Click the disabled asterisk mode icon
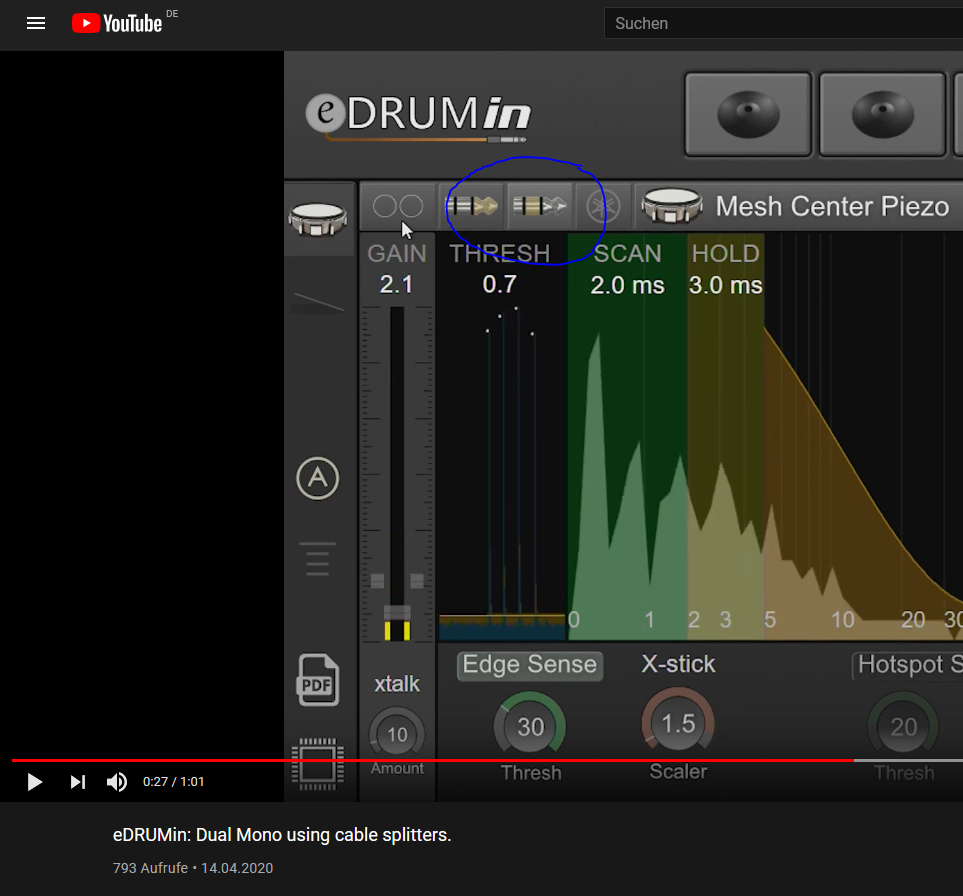The image size is (963, 896). [603, 206]
